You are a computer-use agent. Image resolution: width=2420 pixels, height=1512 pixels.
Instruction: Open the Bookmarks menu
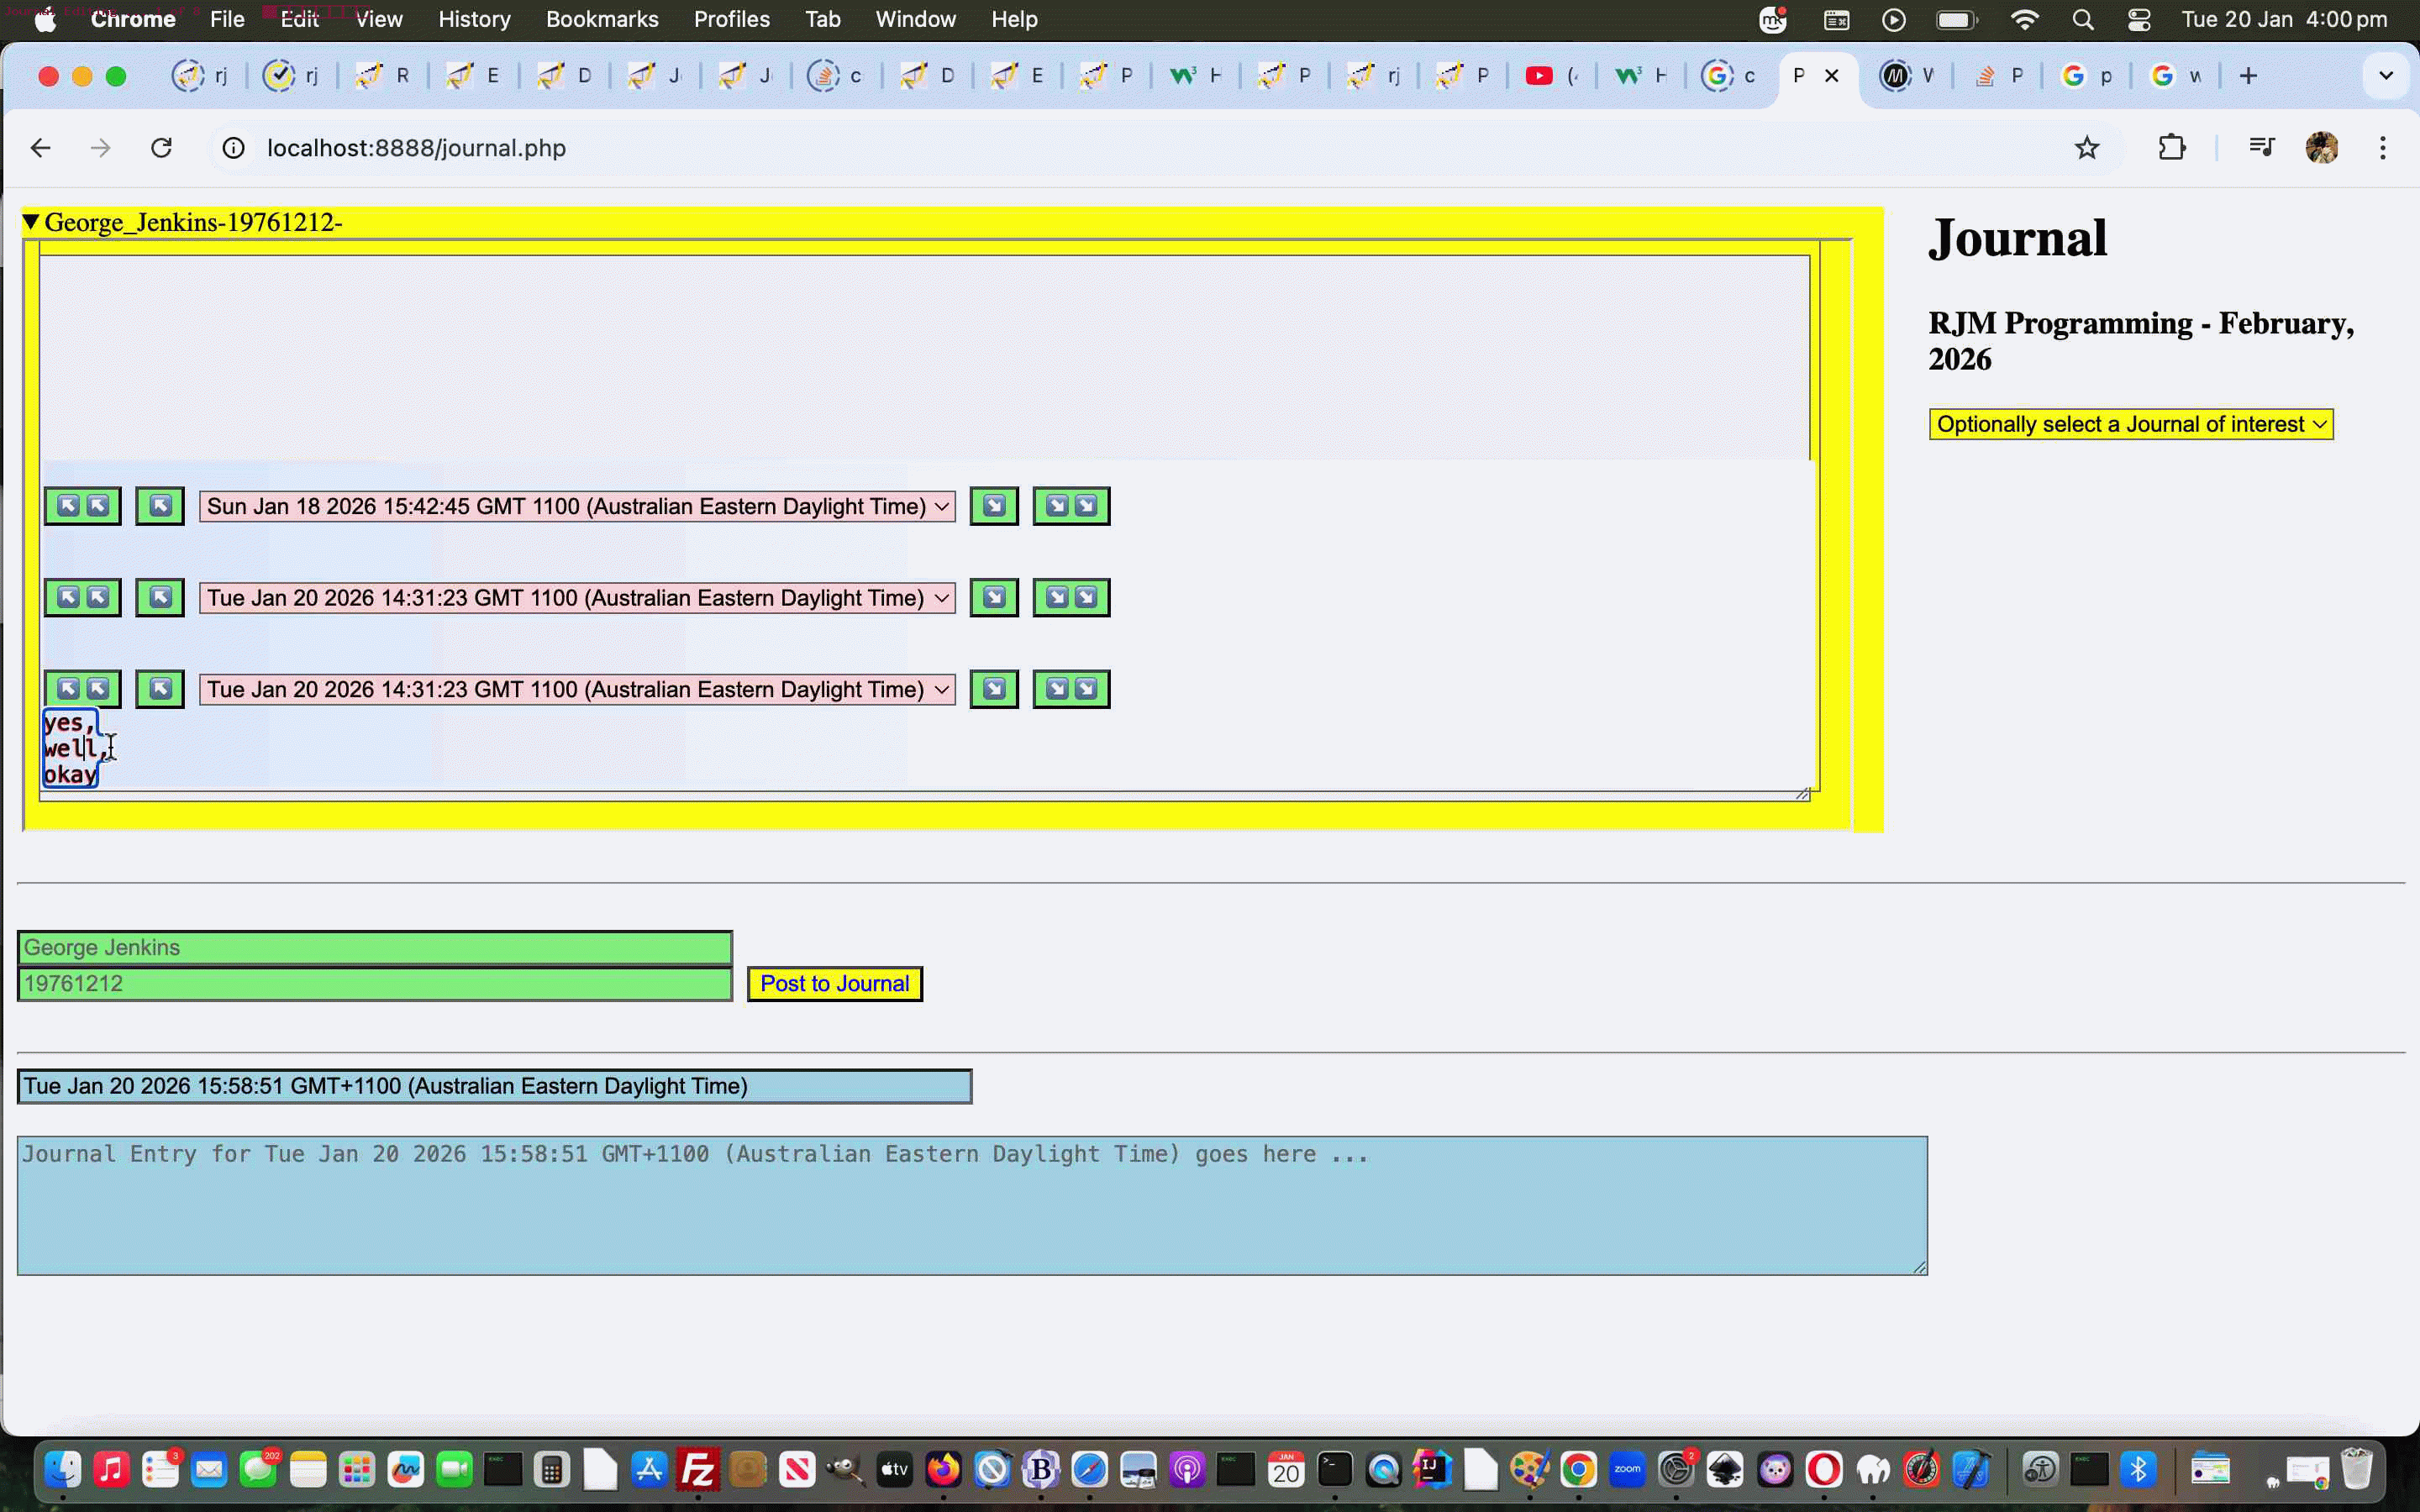click(x=601, y=19)
